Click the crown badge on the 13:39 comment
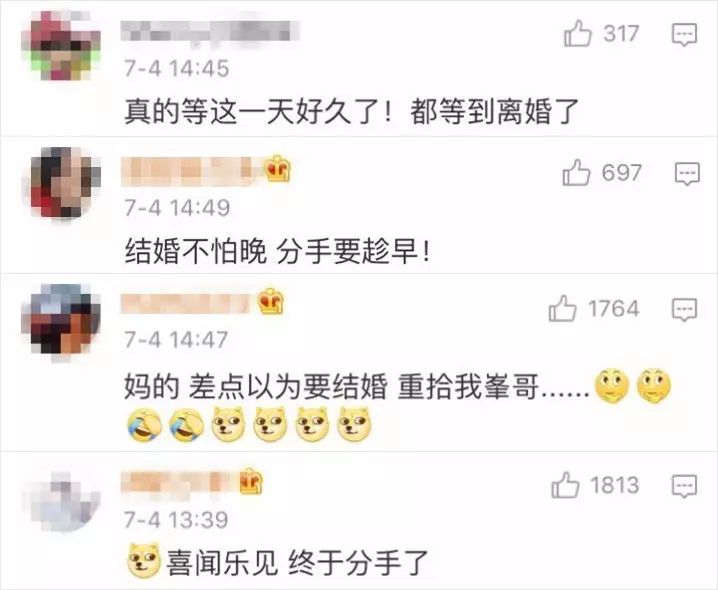The image size is (718, 590). point(251,481)
